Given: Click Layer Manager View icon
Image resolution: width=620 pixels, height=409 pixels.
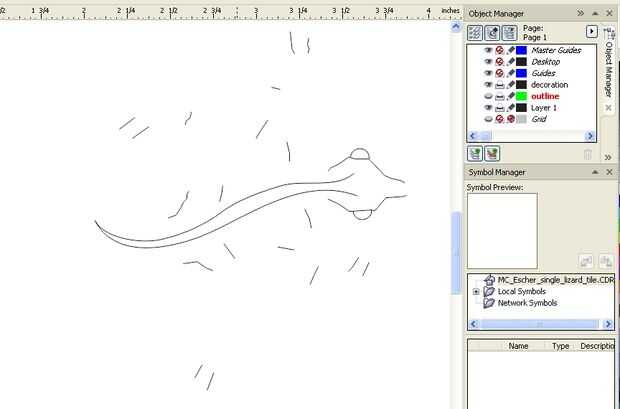Looking at the screenshot, I should 509,33.
